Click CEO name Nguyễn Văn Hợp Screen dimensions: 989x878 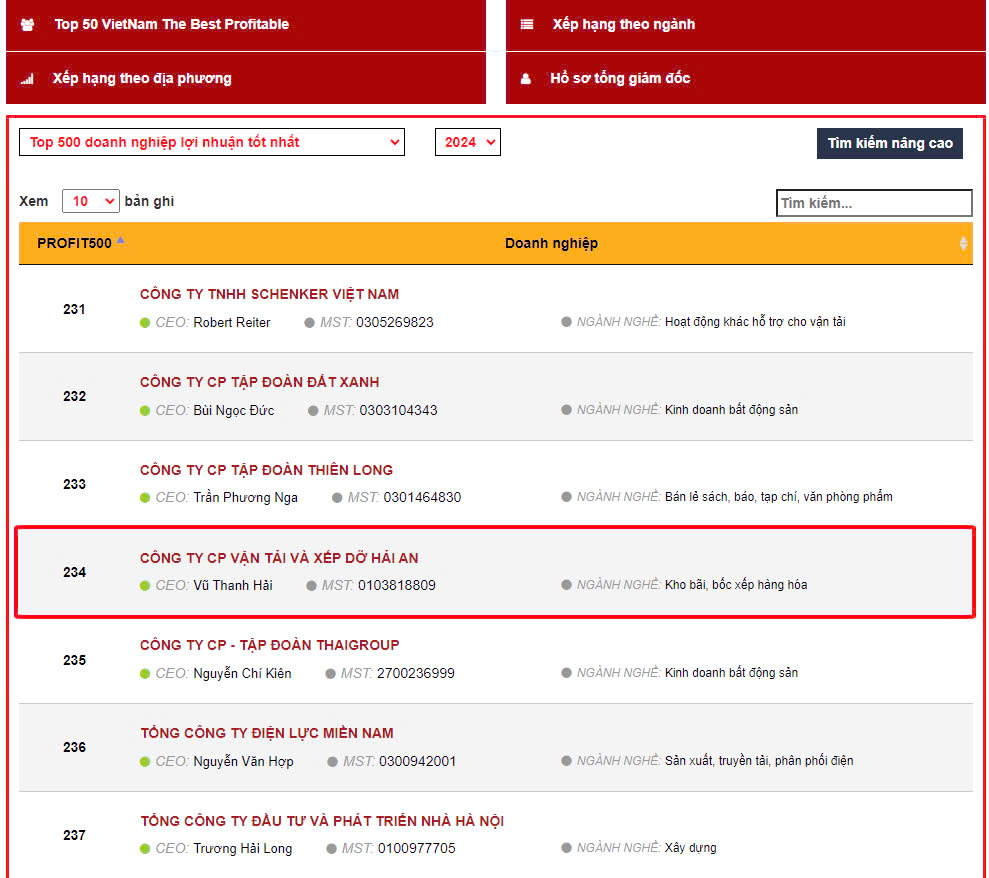(243, 761)
